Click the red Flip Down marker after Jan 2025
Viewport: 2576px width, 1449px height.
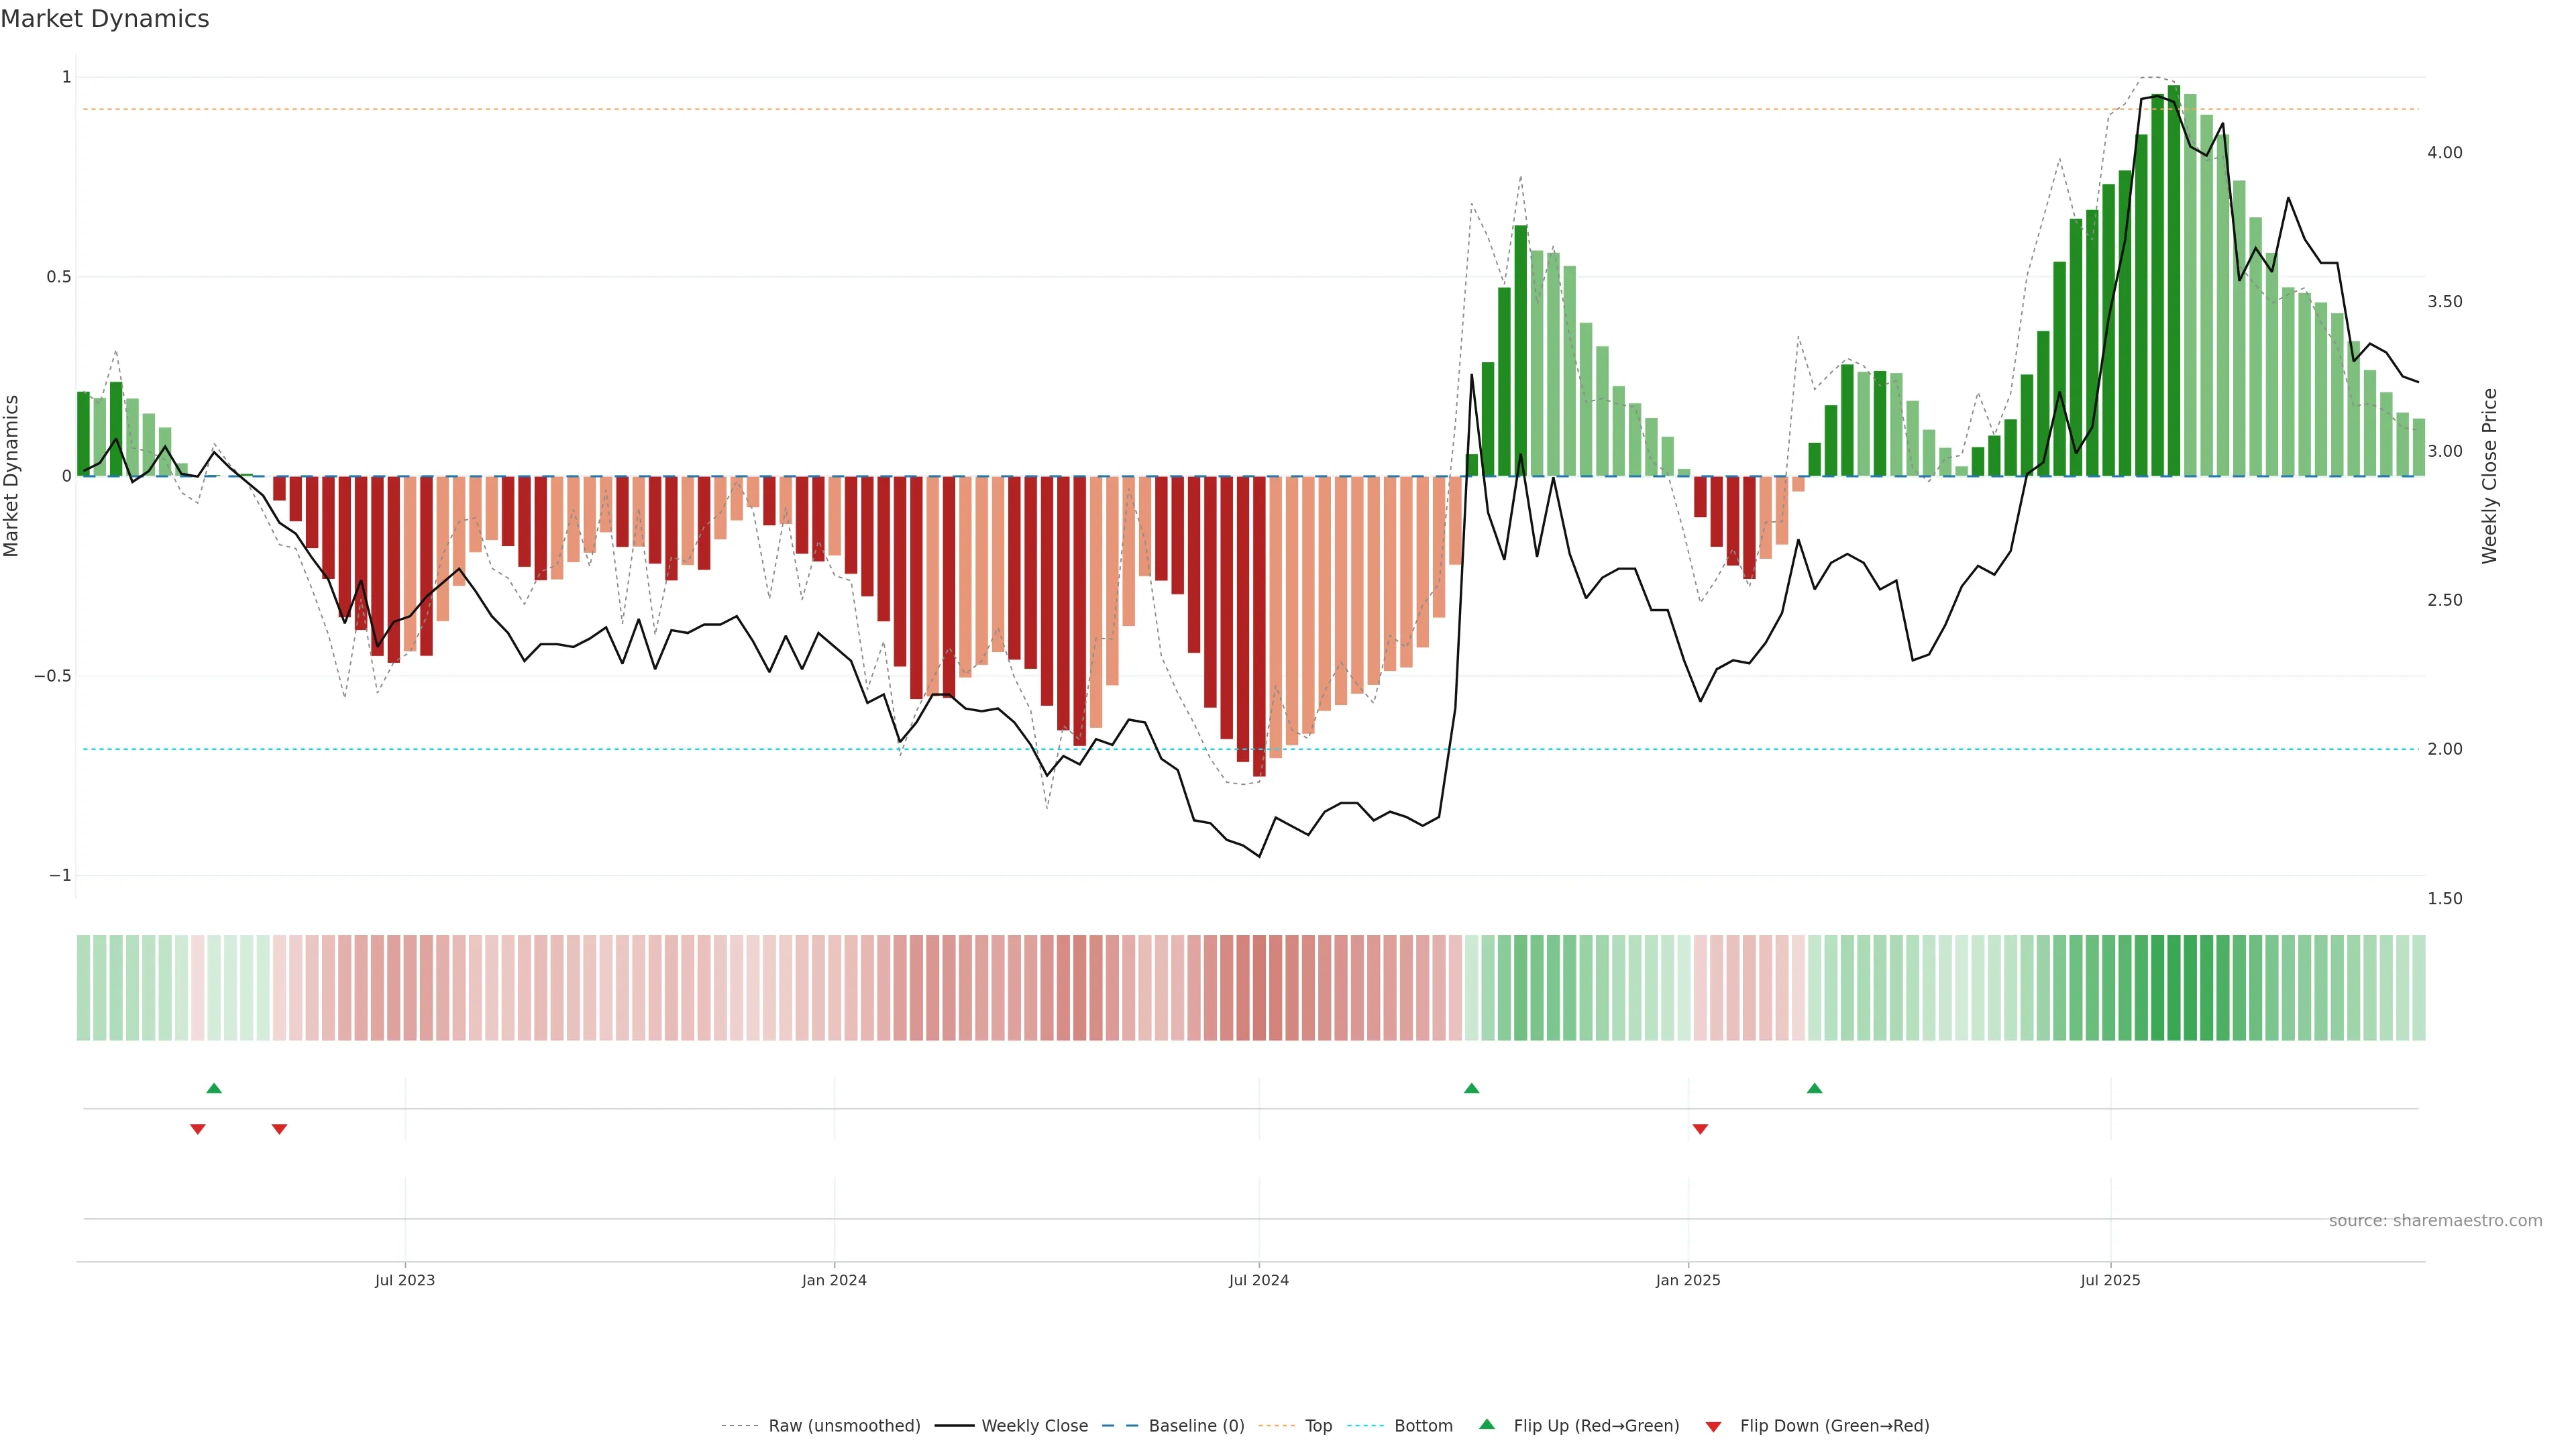tap(1700, 1129)
